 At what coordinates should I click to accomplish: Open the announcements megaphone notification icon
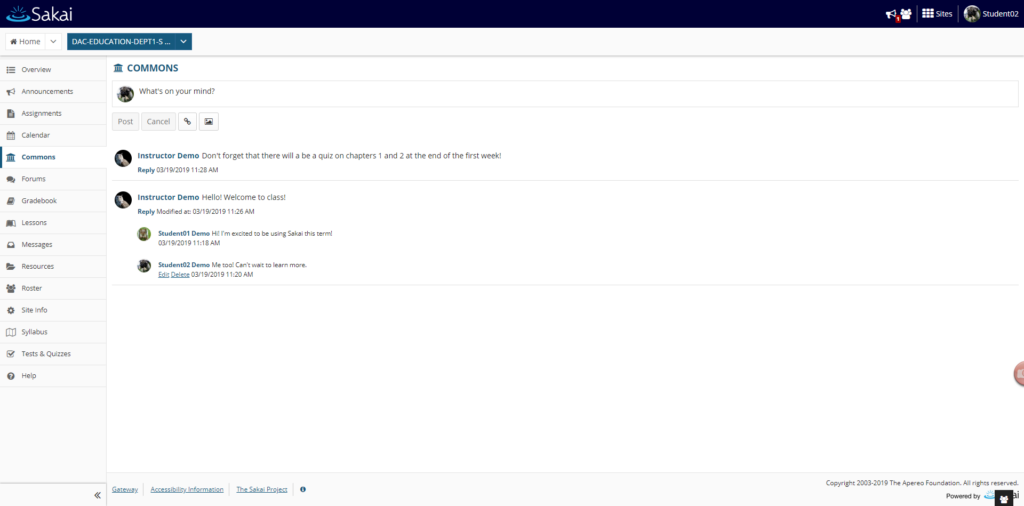(891, 14)
